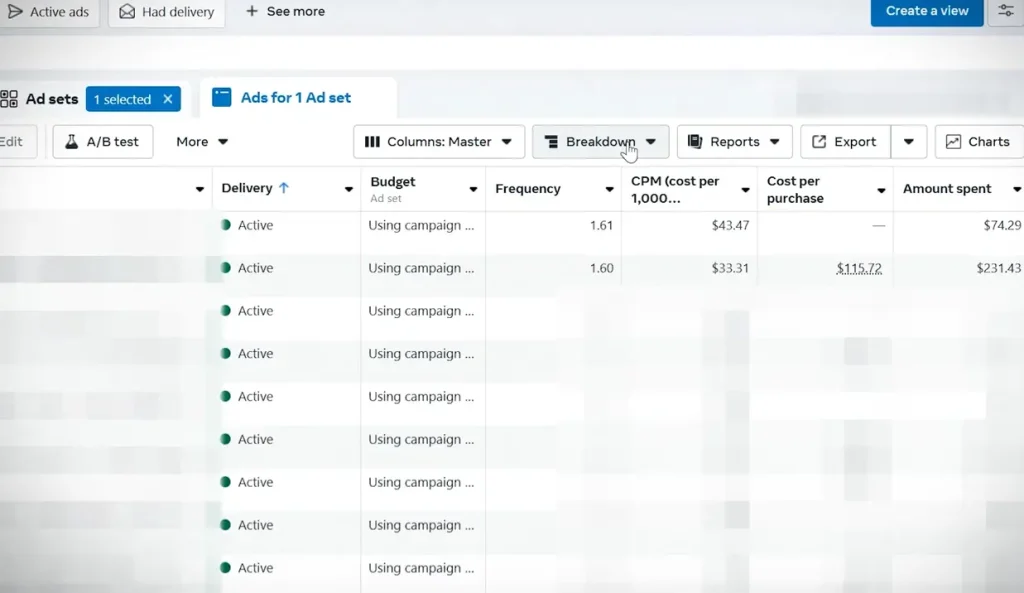Click the $231.43 amount spent cell

[x=999, y=268]
